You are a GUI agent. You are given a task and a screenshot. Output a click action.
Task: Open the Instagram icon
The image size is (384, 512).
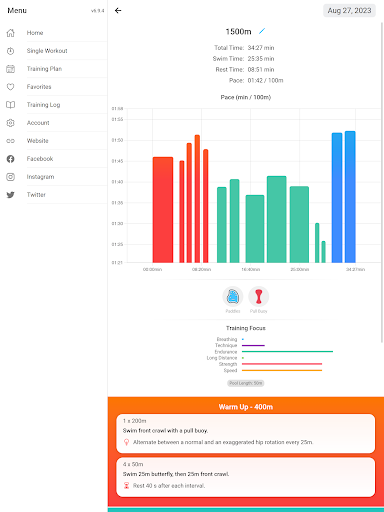[10, 177]
